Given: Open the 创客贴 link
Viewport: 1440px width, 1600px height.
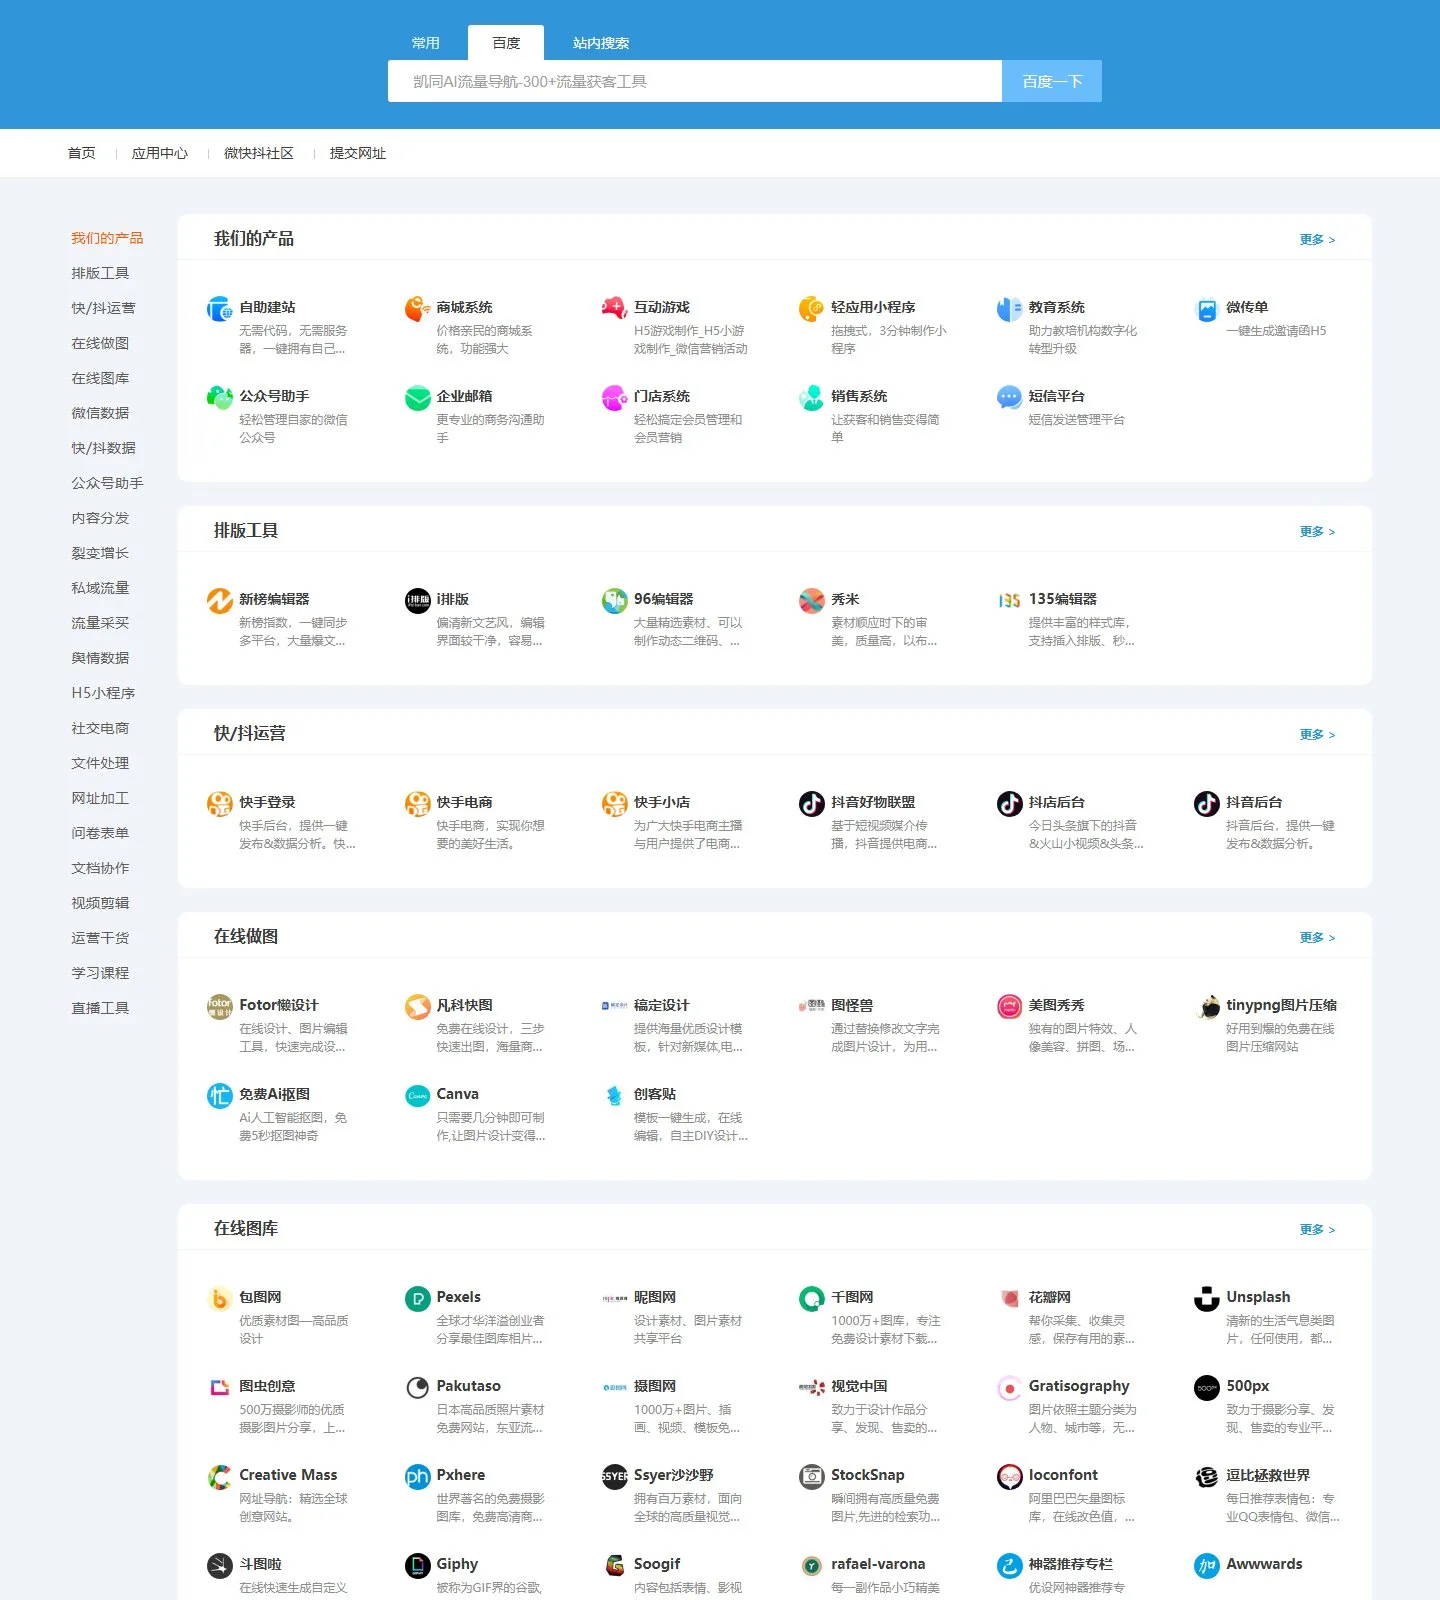Looking at the screenshot, I should click(x=655, y=1094).
